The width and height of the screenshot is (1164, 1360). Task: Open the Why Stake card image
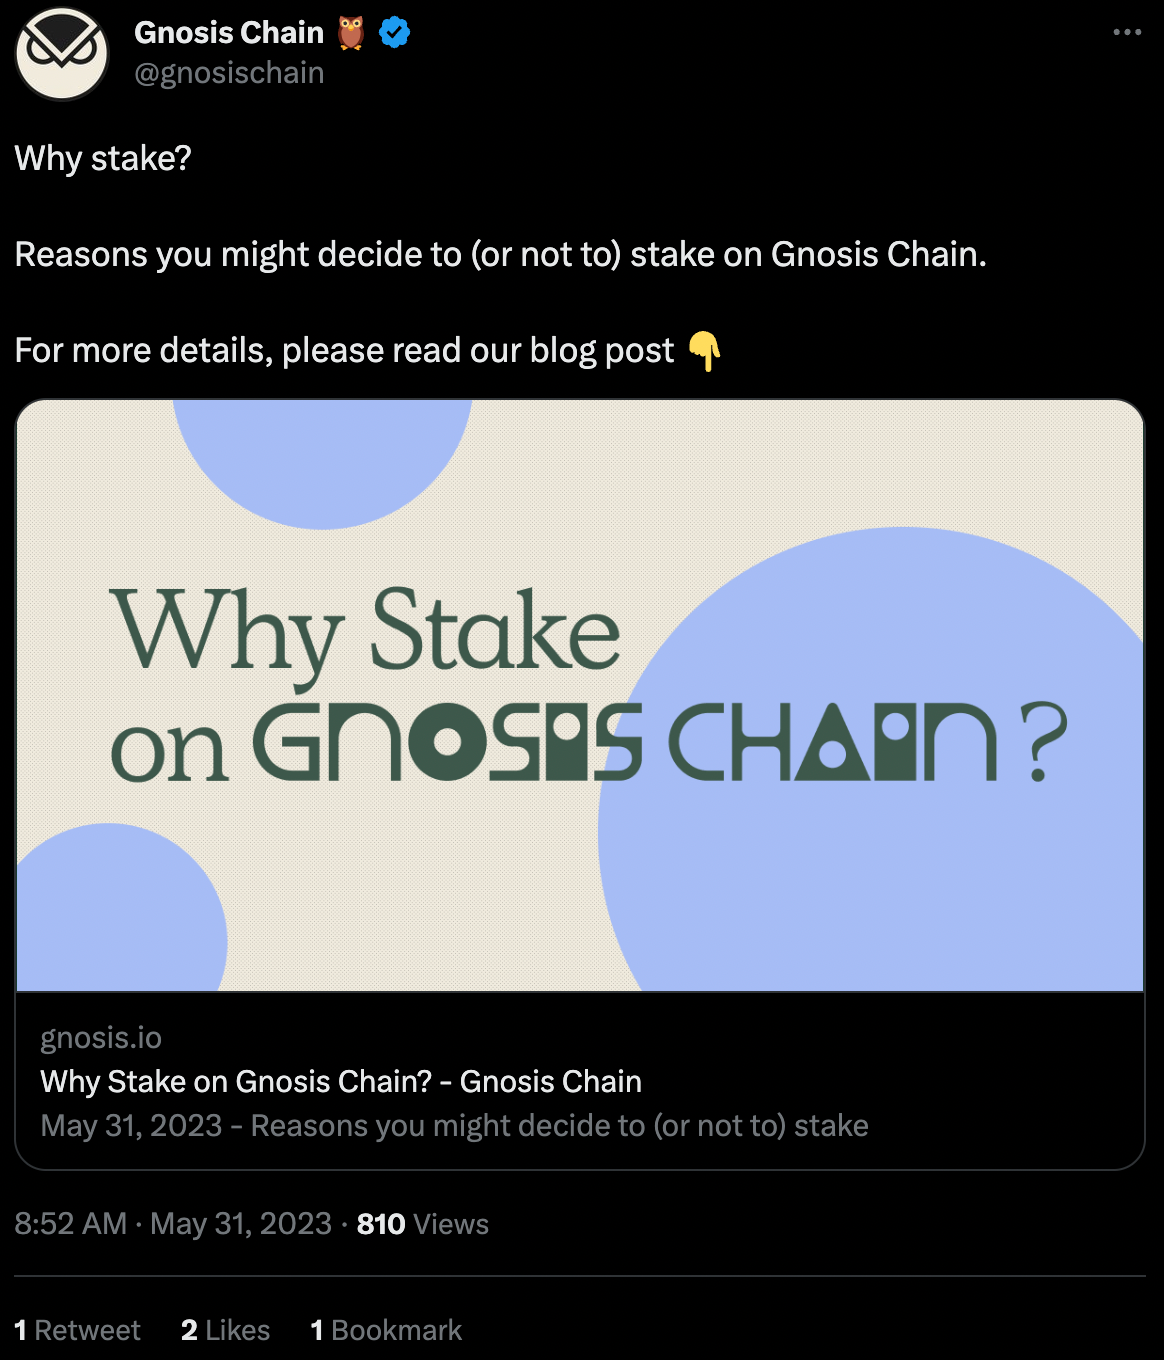coord(580,696)
